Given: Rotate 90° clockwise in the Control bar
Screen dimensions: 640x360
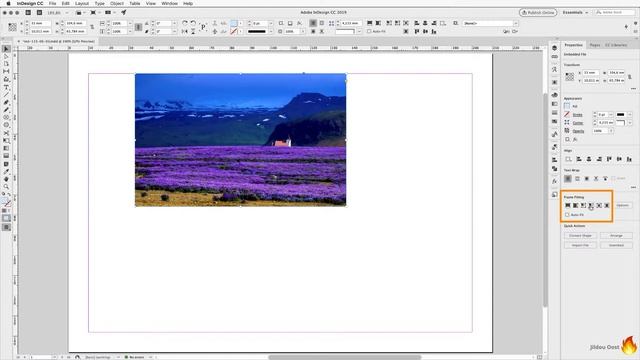Looking at the screenshot, I should click(x=184, y=23).
